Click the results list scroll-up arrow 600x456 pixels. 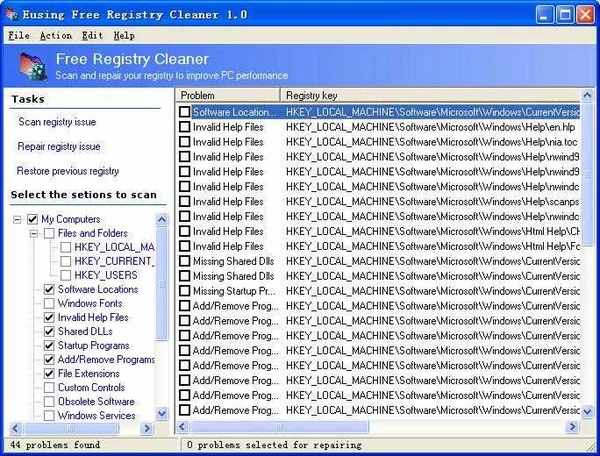[587, 95]
